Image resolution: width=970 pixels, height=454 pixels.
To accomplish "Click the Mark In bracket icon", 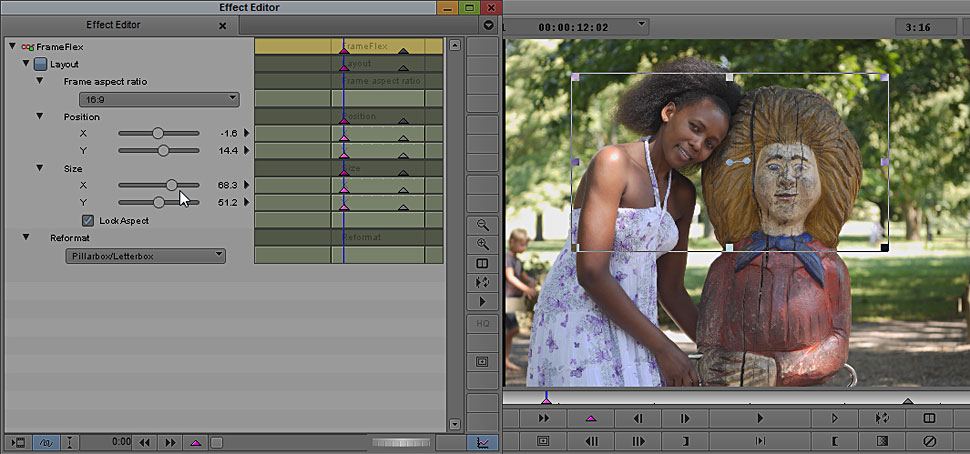I will (835, 440).
